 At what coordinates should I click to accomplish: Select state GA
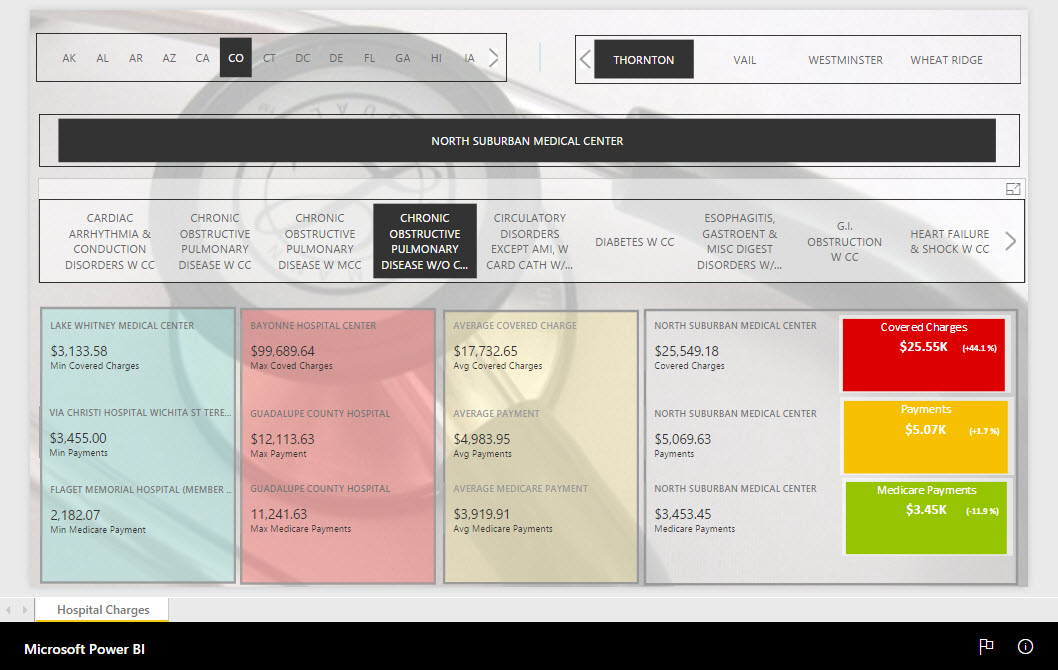pyautogui.click(x=403, y=58)
